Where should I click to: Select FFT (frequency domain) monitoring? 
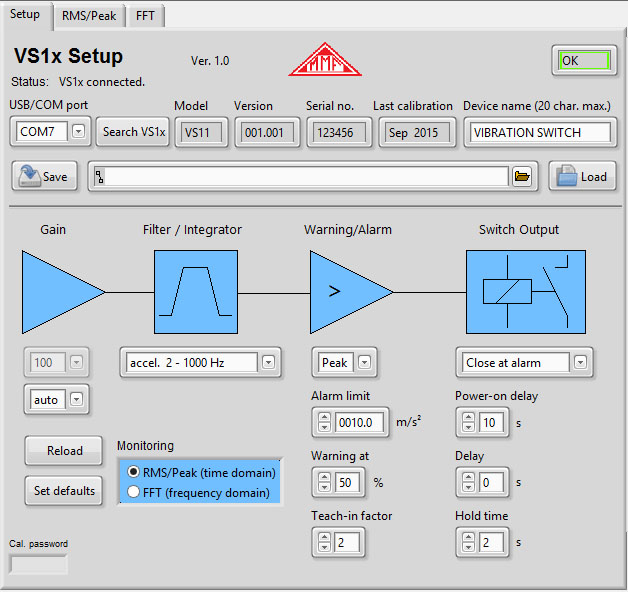[199, 492]
